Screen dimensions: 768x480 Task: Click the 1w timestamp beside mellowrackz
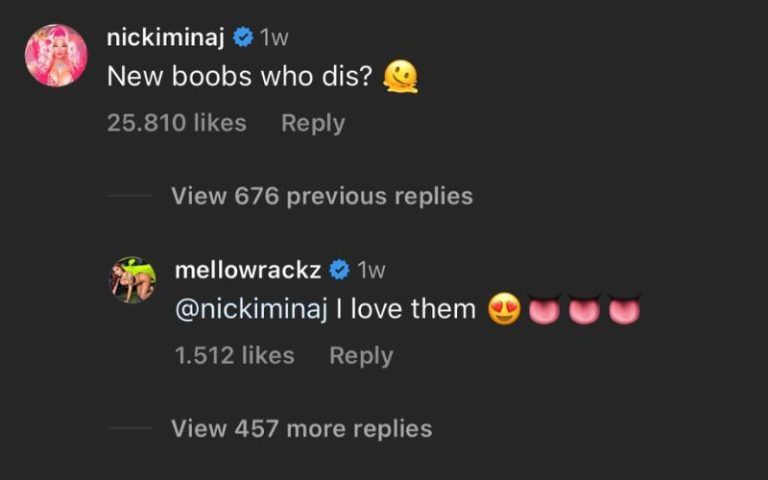pyautogui.click(x=371, y=270)
